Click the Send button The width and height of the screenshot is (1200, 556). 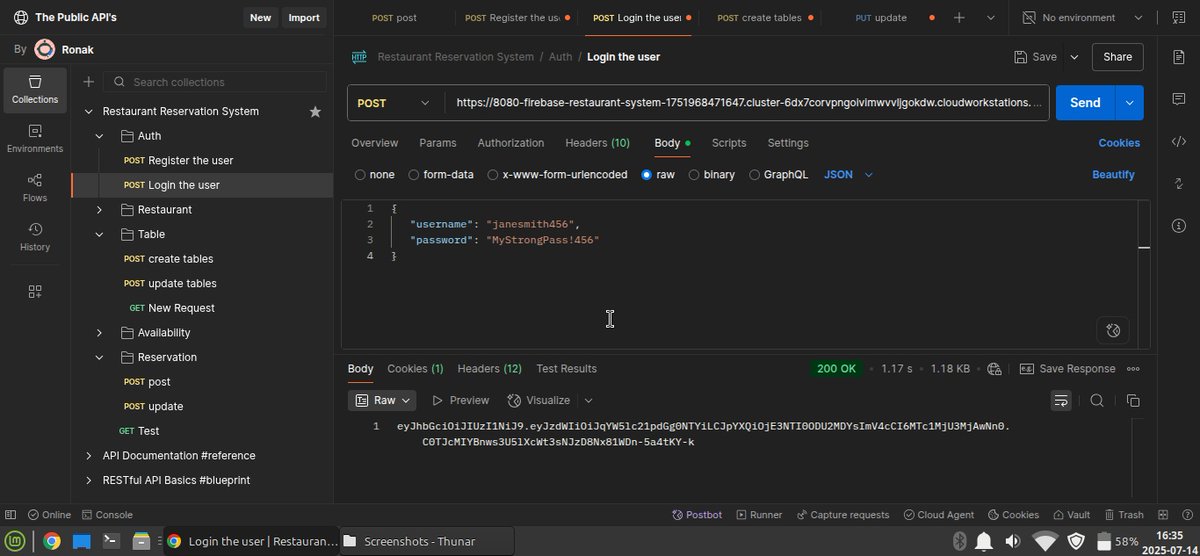coord(1085,103)
